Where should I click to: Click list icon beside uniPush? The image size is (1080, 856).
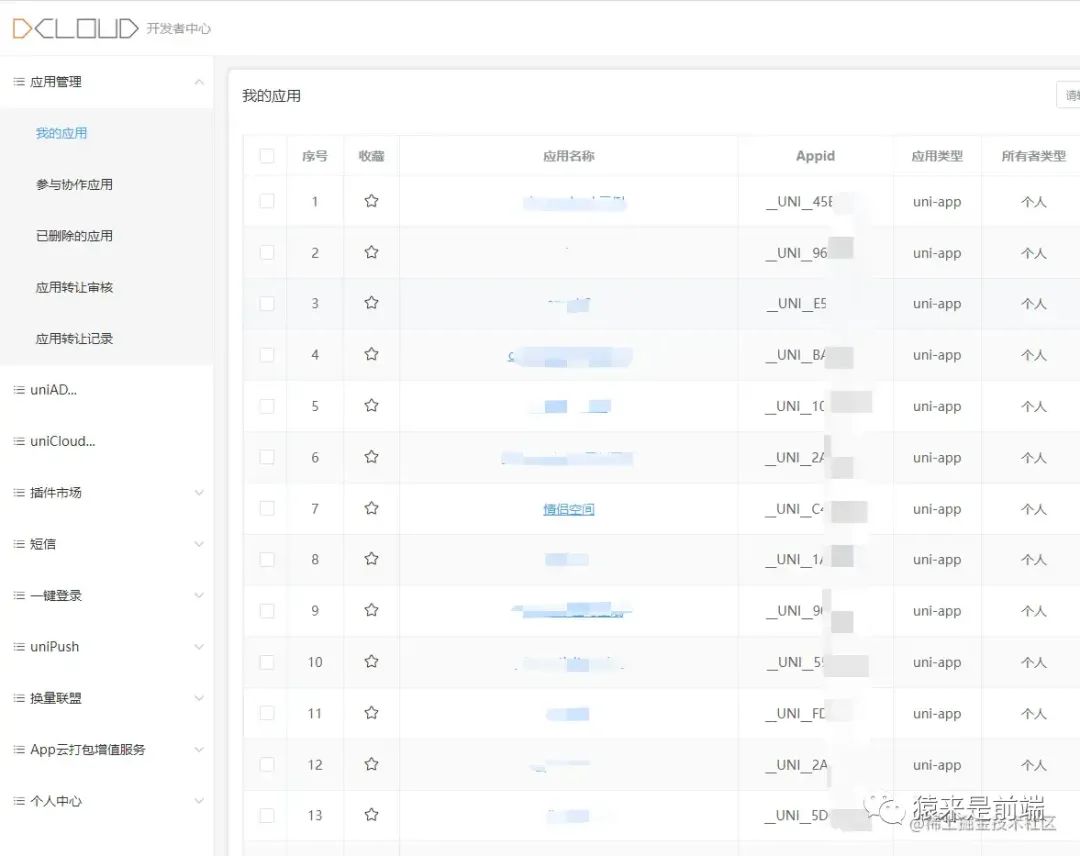[19, 647]
